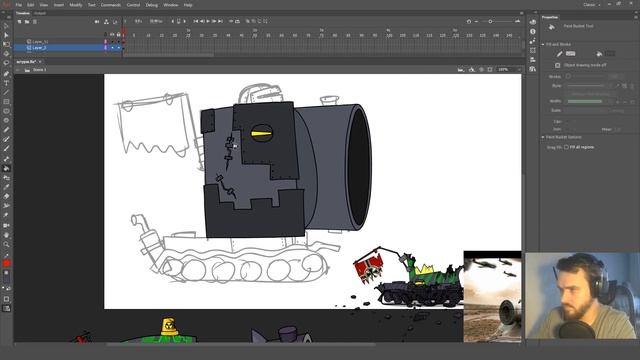This screenshot has width=640, height=360.
Task: Toggle visibility dot of Layer_11
Action: pyautogui.click(x=113, y=42)
